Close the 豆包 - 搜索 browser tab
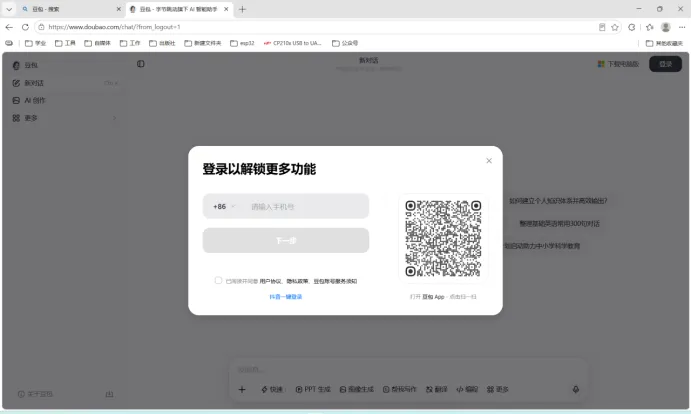 (x=118, y=9)
